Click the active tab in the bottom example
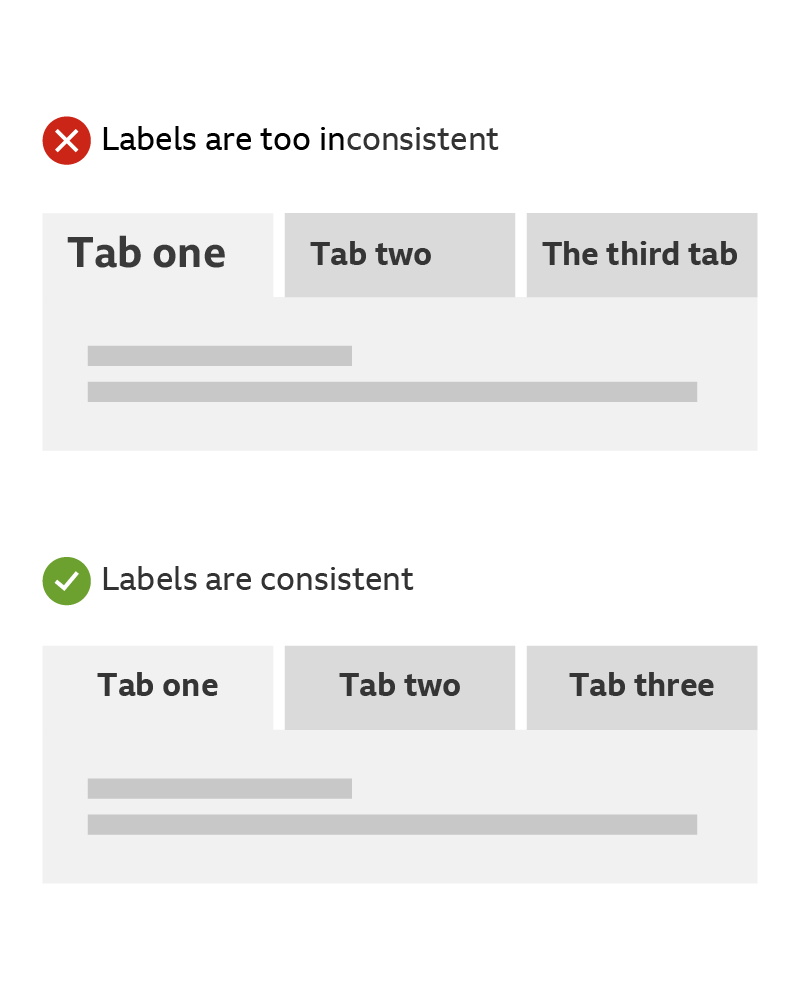Image resolution: width=800 pixels, height=1000 pixels. [x=157, y=686]
